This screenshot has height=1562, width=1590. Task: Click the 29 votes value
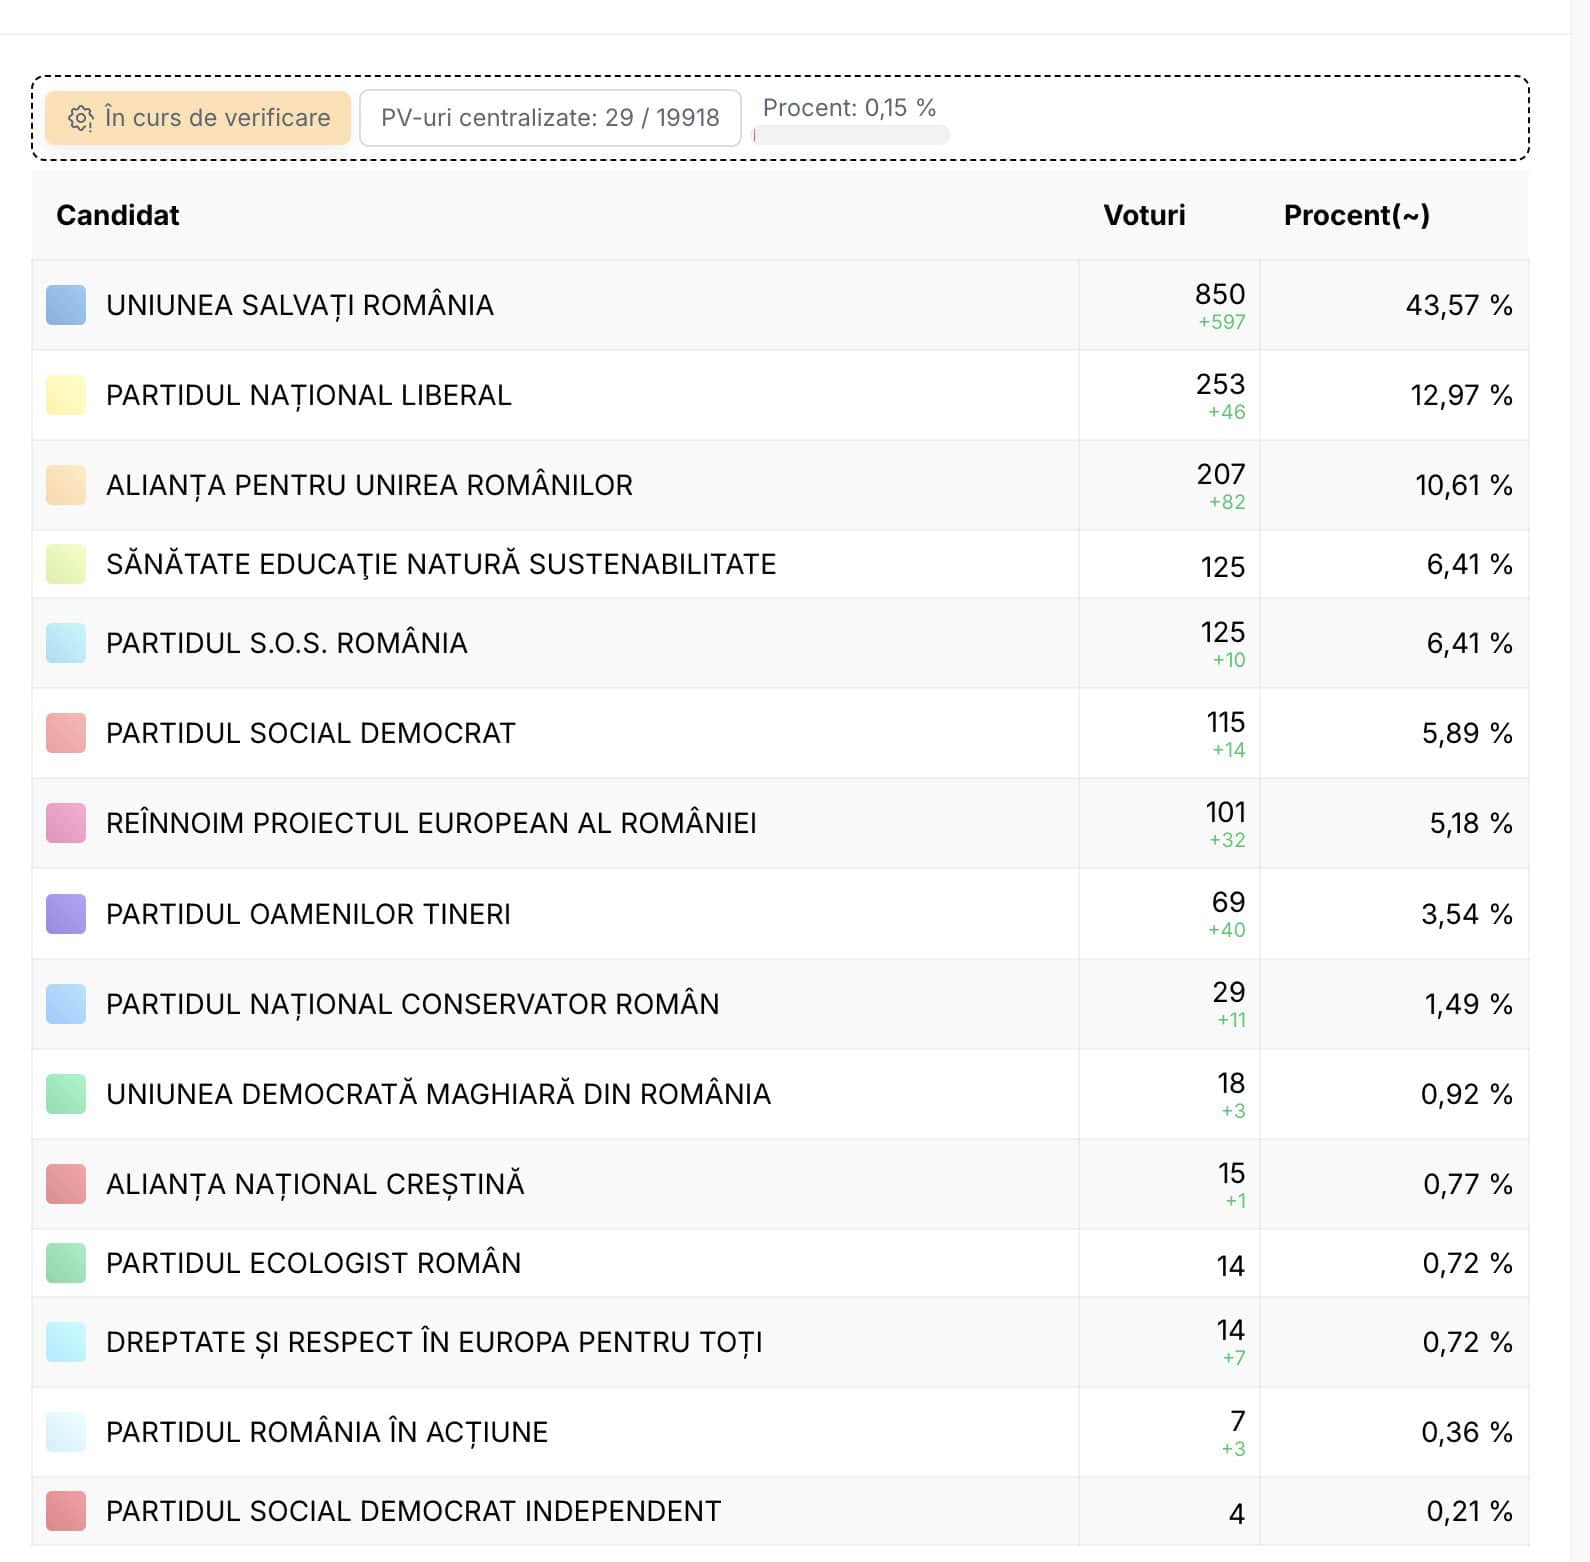1229,992
